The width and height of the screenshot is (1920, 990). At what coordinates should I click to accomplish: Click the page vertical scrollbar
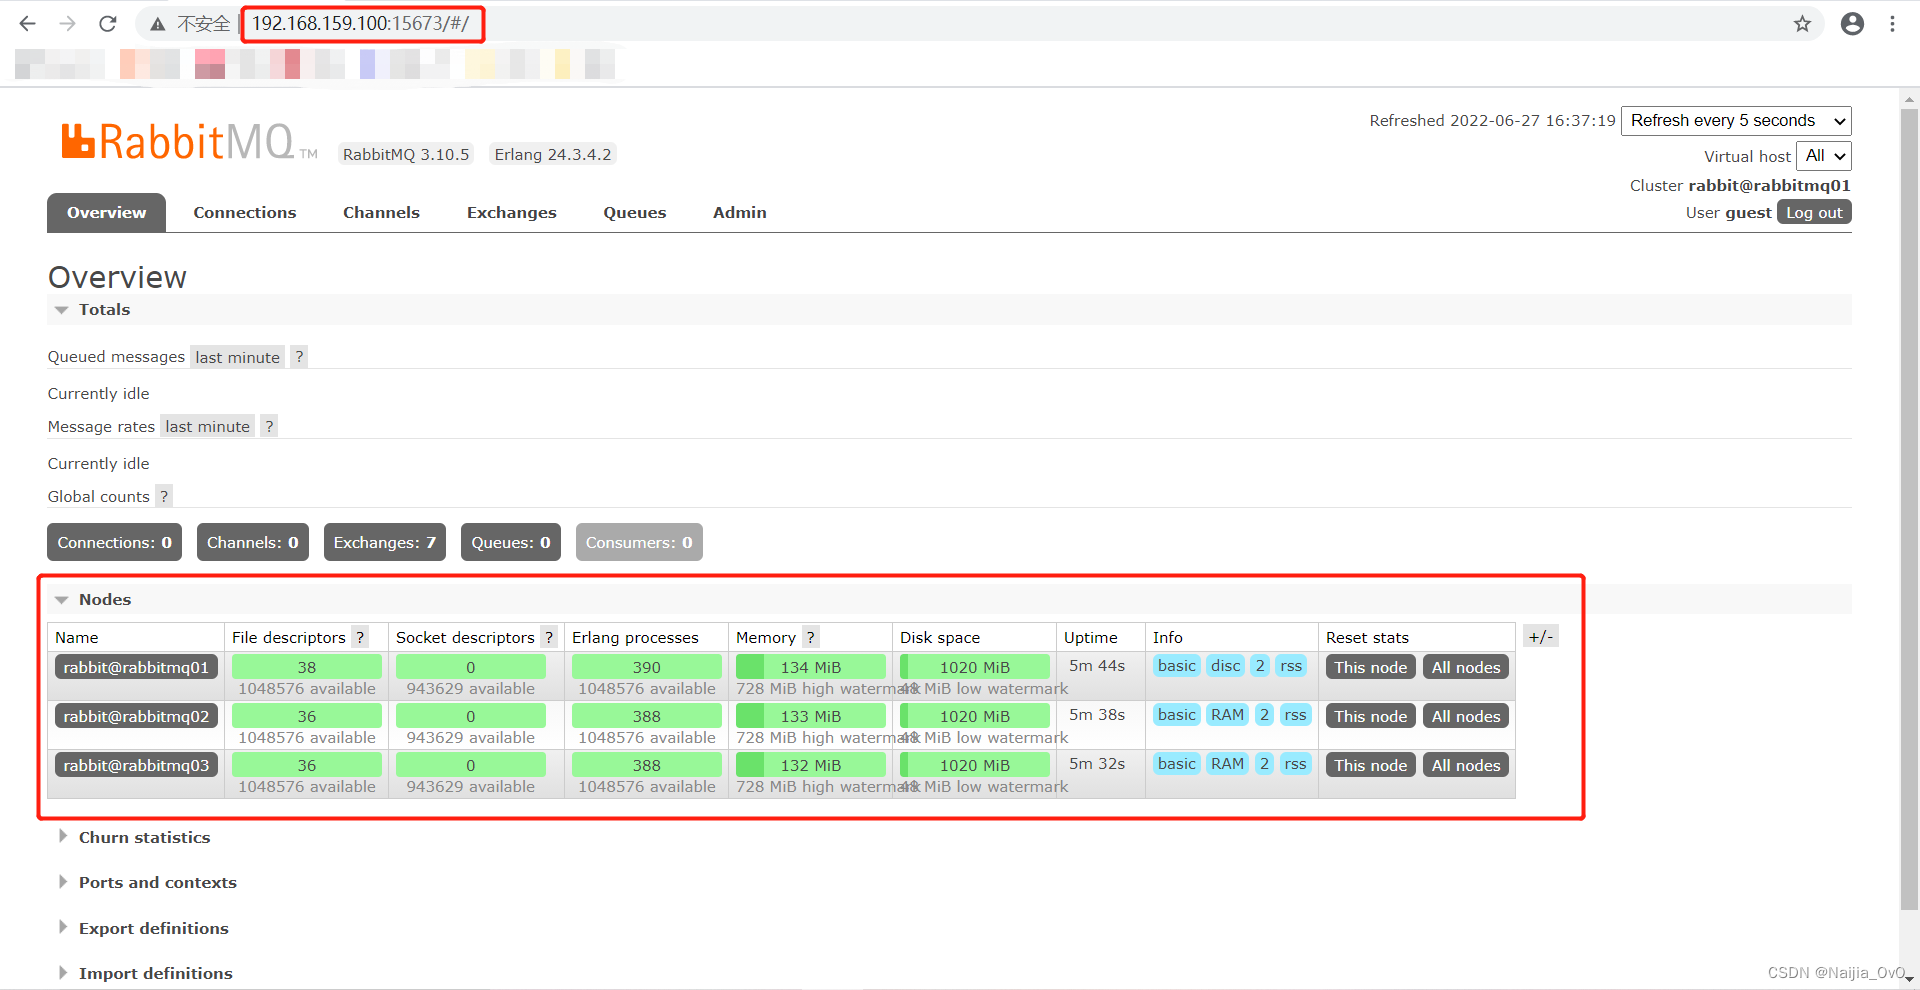pyautogui.click(x=1909, y=510)
